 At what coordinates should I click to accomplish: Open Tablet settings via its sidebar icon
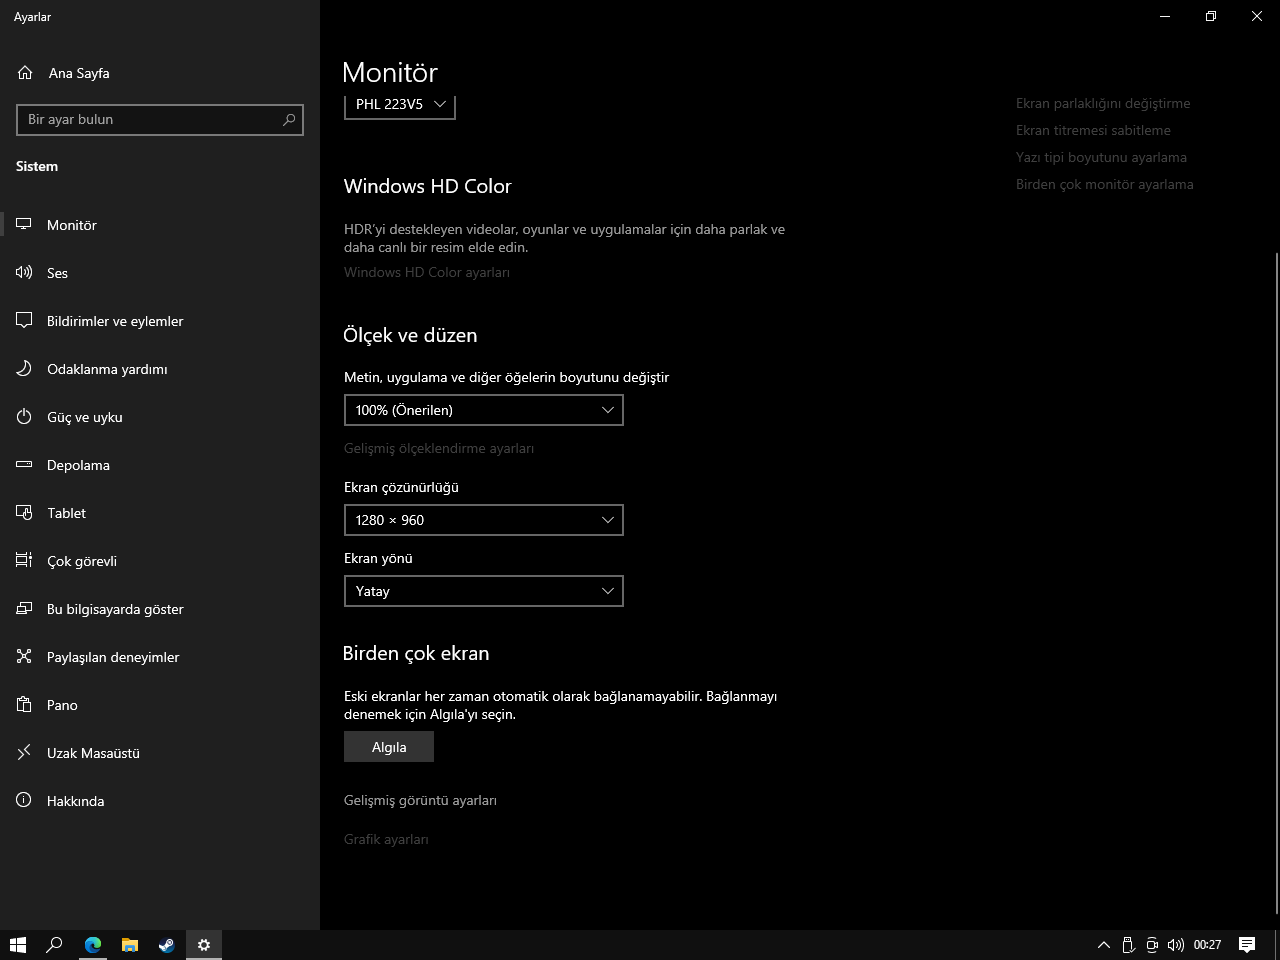click(25, 513)
